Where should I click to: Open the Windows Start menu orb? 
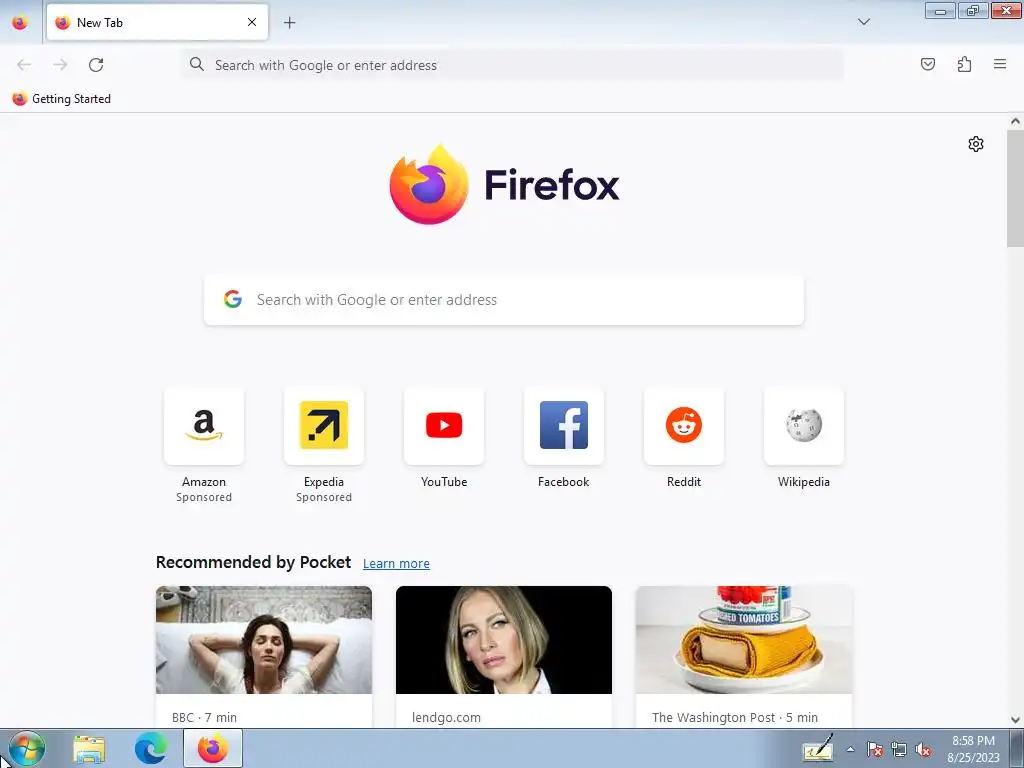[27, 748]
